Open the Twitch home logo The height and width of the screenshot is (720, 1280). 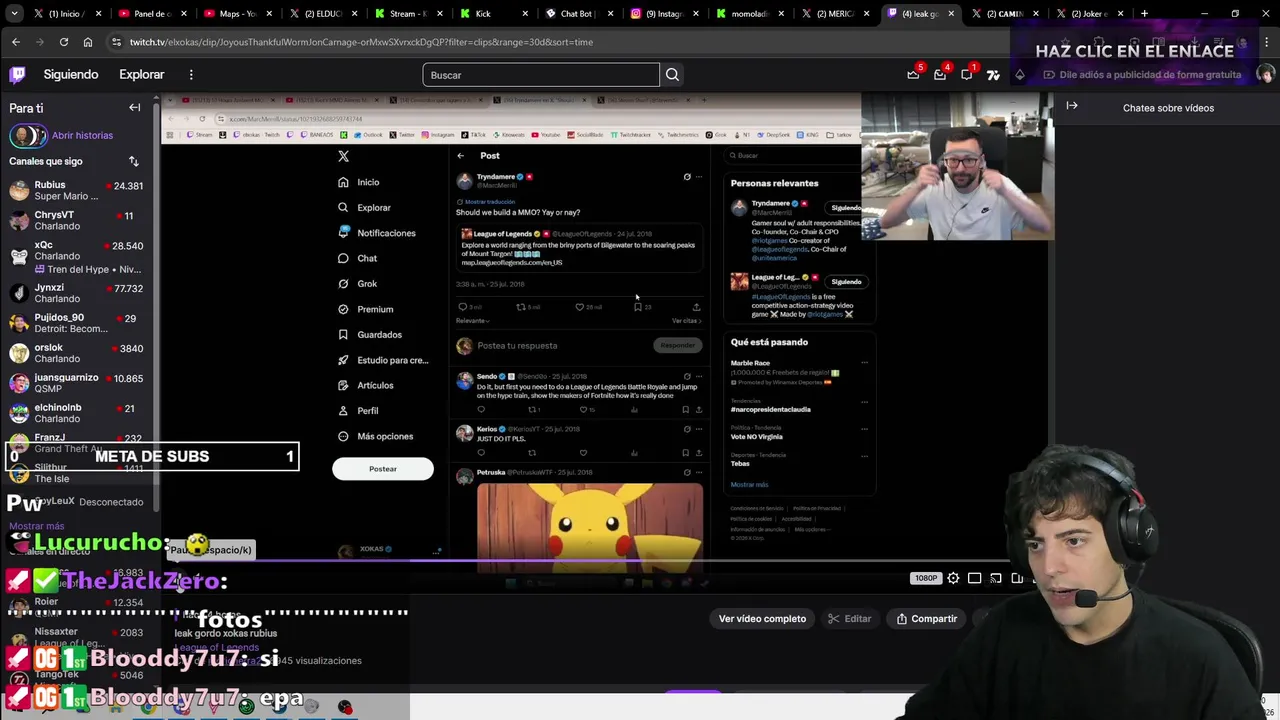coord(17,75)
